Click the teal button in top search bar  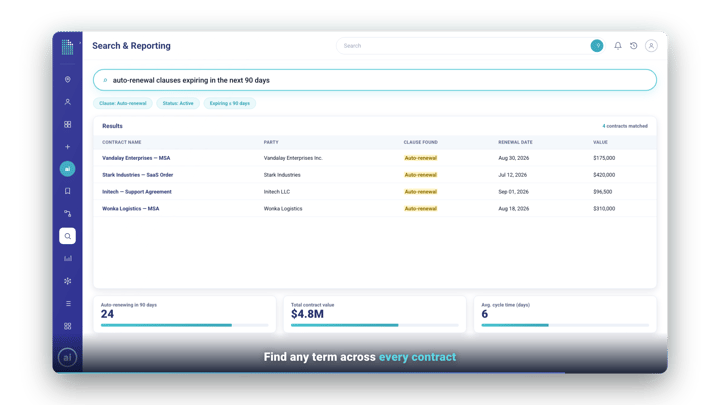[x=597, y=45]
